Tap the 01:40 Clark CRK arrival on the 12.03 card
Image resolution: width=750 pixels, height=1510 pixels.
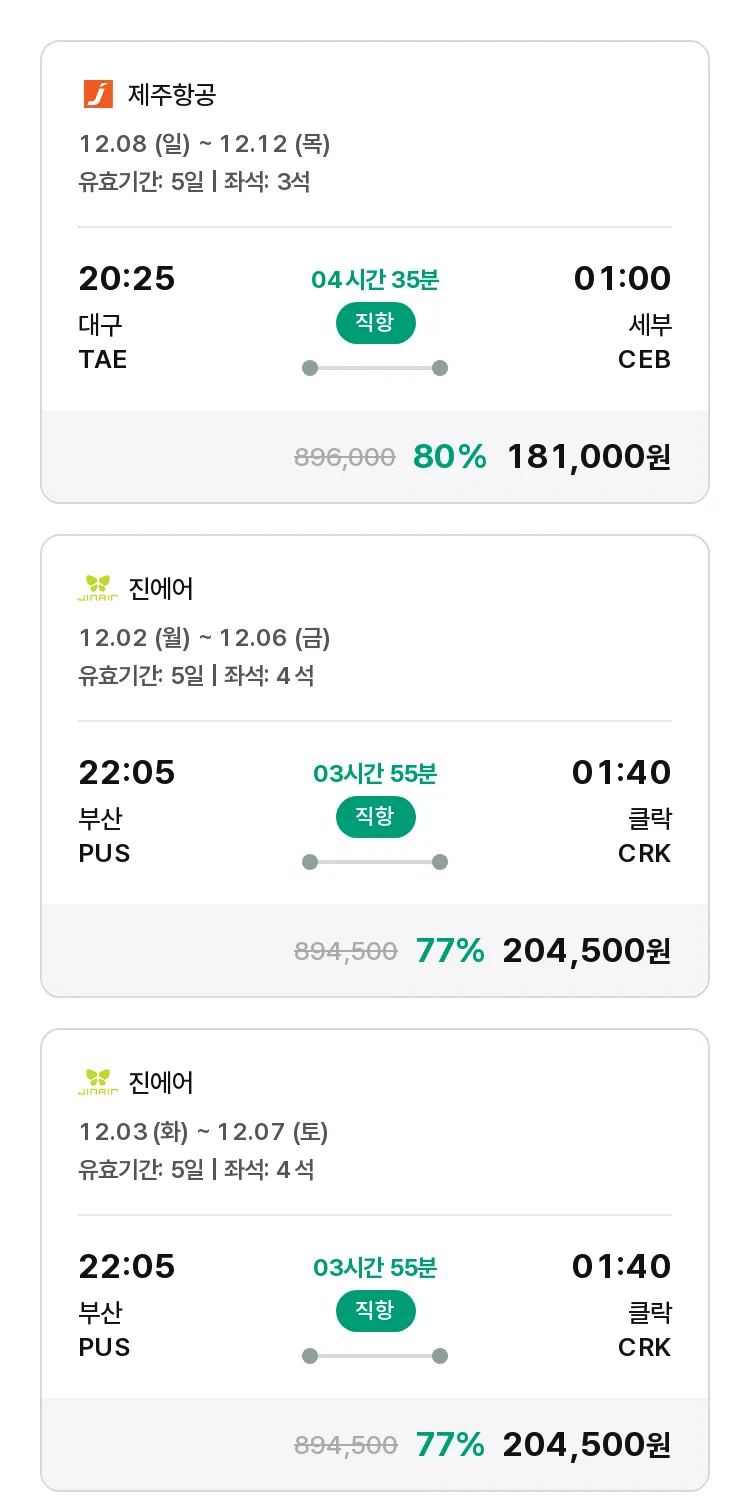(x=622, y=1266)
